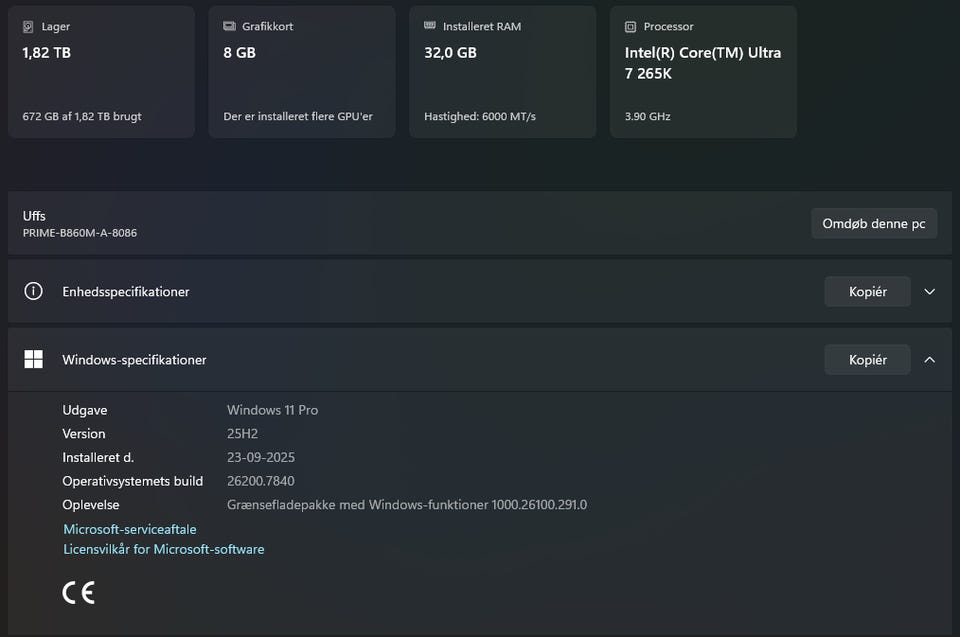The height and width of the screenshot is (637, 960).
Task: Click the storage (Lager) icon
Action: pos(28,27)
